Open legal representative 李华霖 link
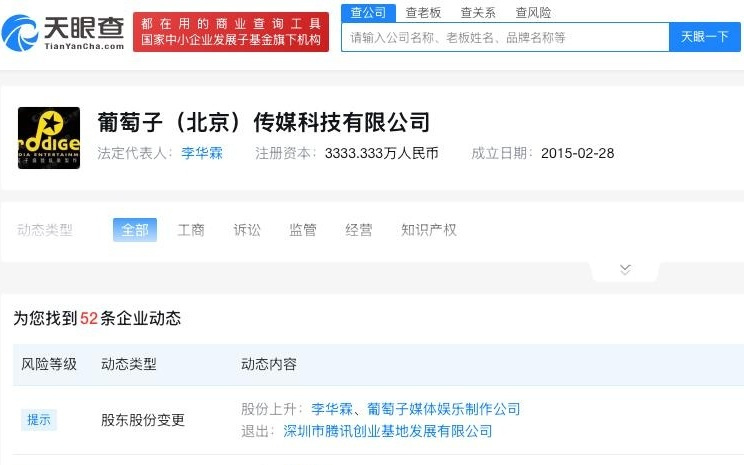 [202, 153]
